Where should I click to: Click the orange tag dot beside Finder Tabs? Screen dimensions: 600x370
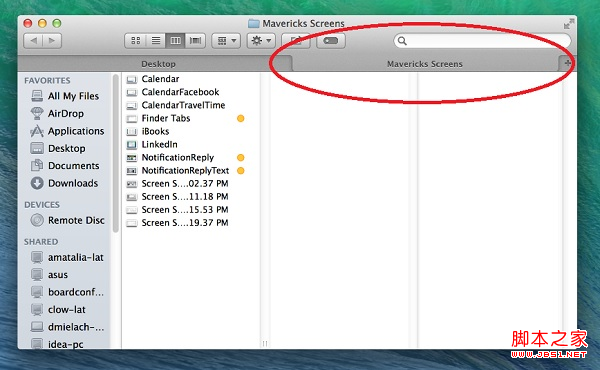241,118
